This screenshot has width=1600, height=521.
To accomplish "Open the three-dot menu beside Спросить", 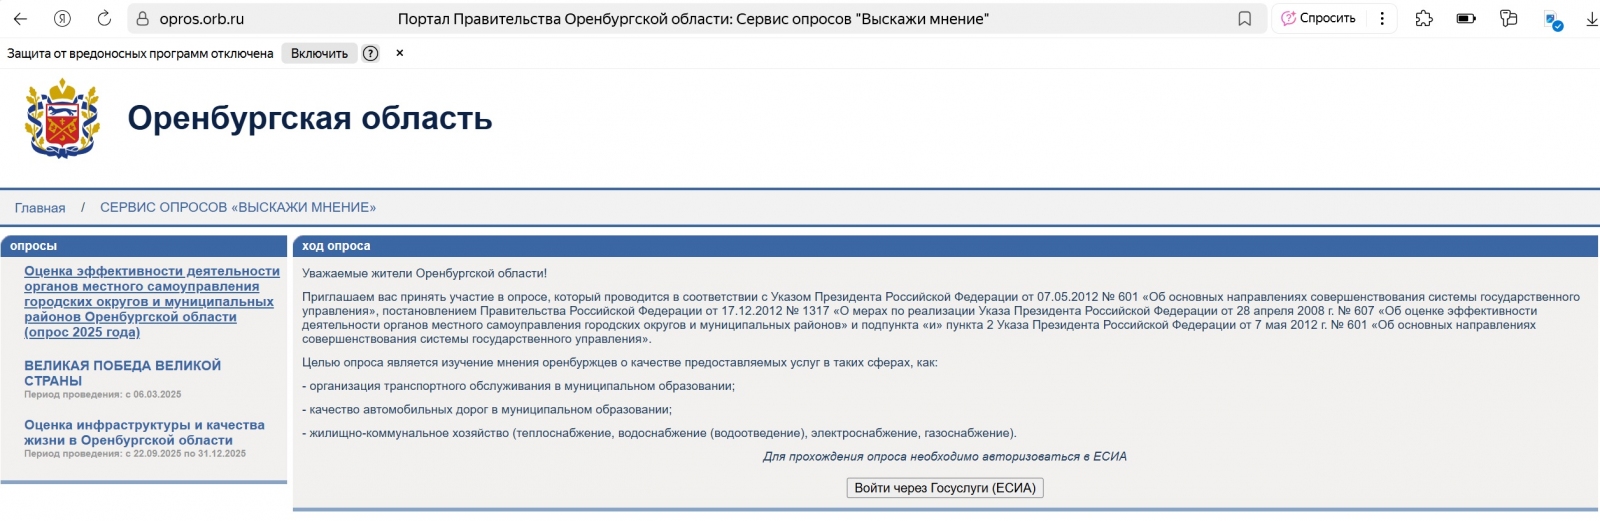I will click(1382, 19).
